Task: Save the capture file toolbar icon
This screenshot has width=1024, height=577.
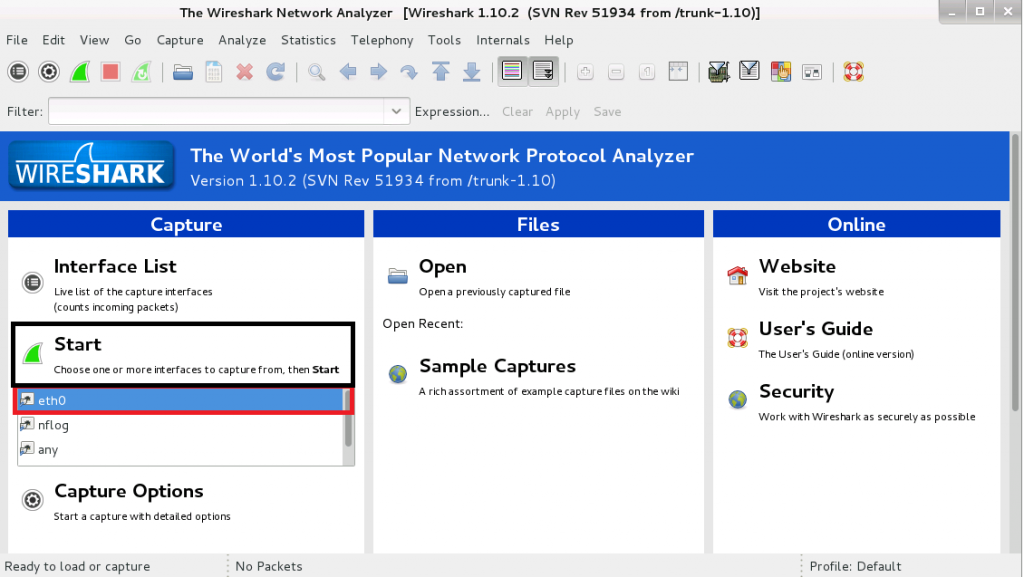Action: point(214,72)
